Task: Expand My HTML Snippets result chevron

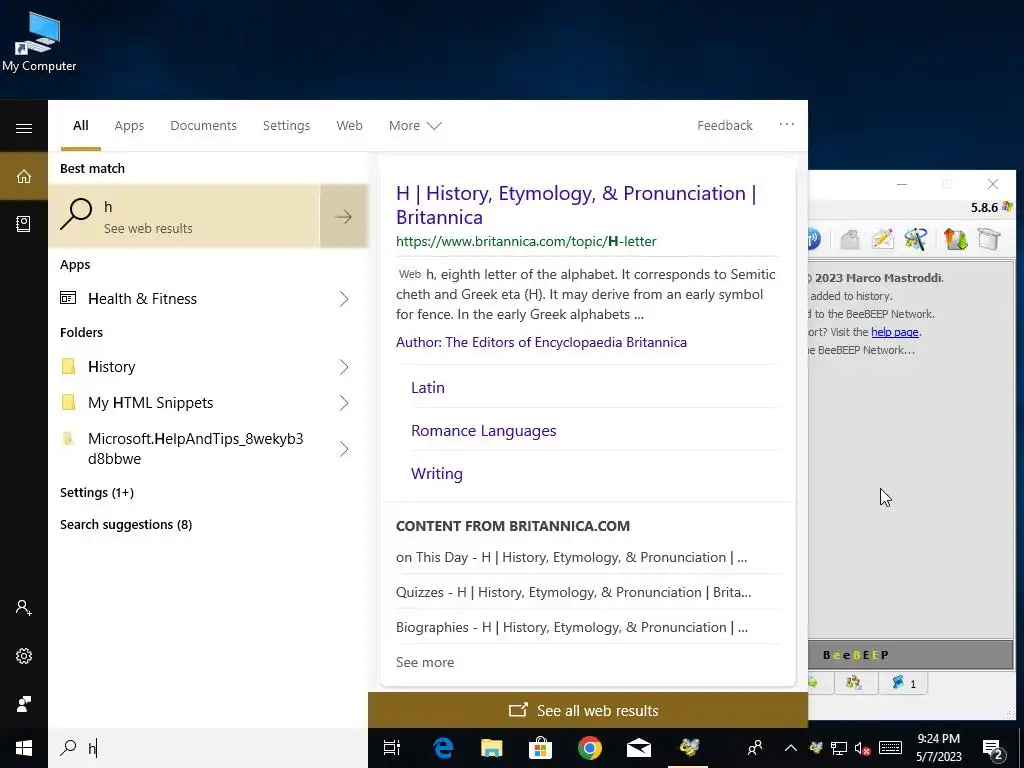Action: point(344,403)
